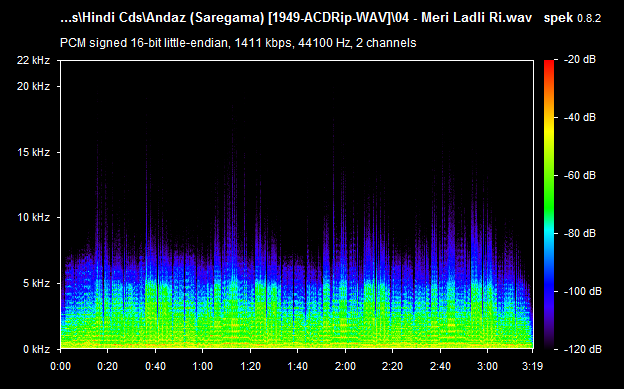The width and height of the screenshot is (624, 389).
Task: Click the 1:20 time axis marker
Action: 250,366
